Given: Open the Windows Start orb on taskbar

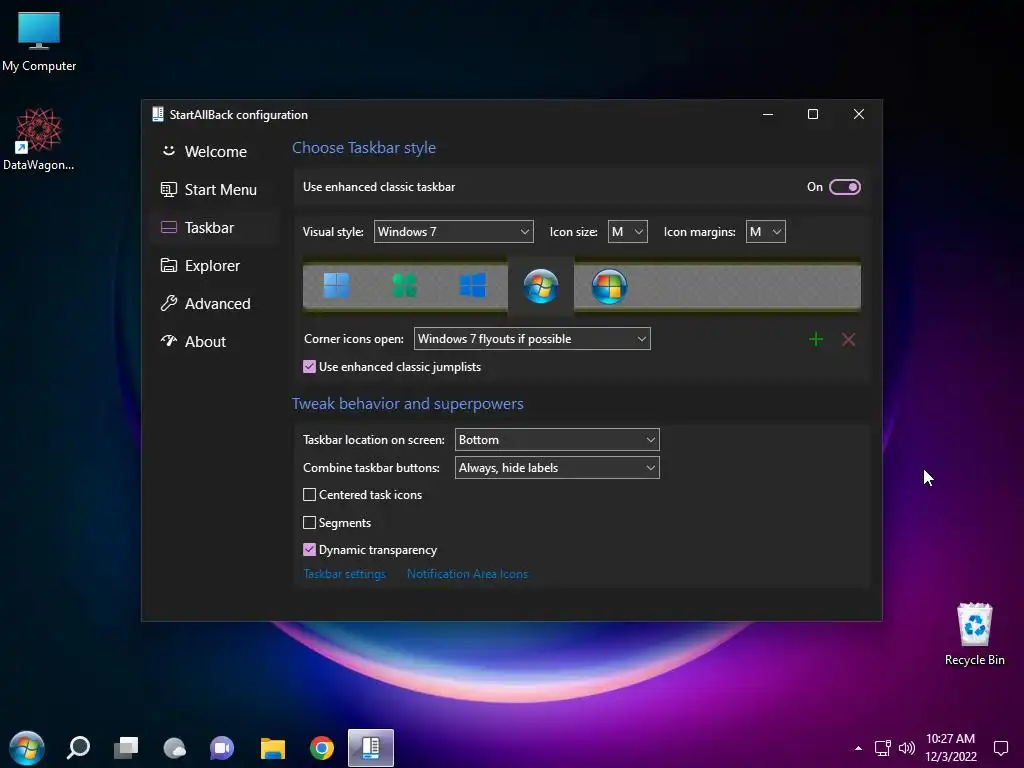Looking at the screenshot, I should tap(27, 748).
